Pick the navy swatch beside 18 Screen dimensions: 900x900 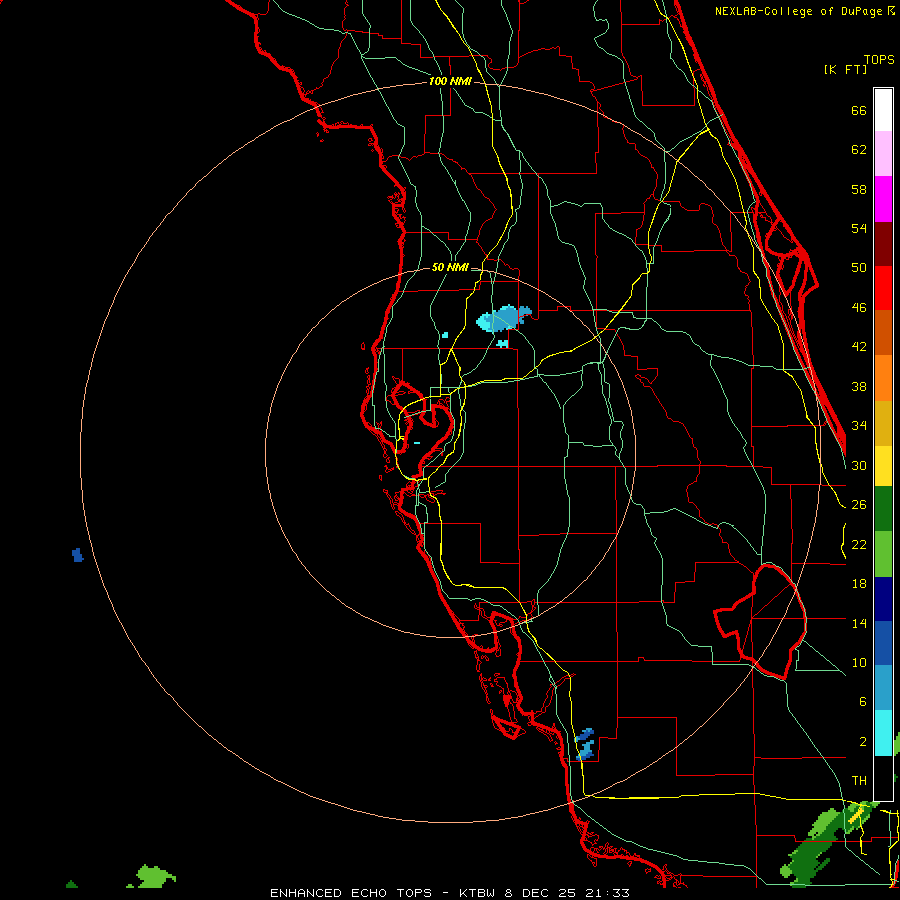click(x=883, y=599)
